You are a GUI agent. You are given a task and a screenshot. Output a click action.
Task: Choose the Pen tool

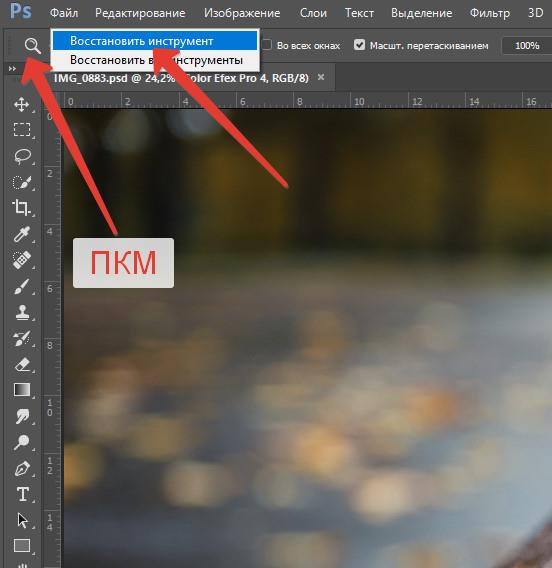(x=22, y=468)
